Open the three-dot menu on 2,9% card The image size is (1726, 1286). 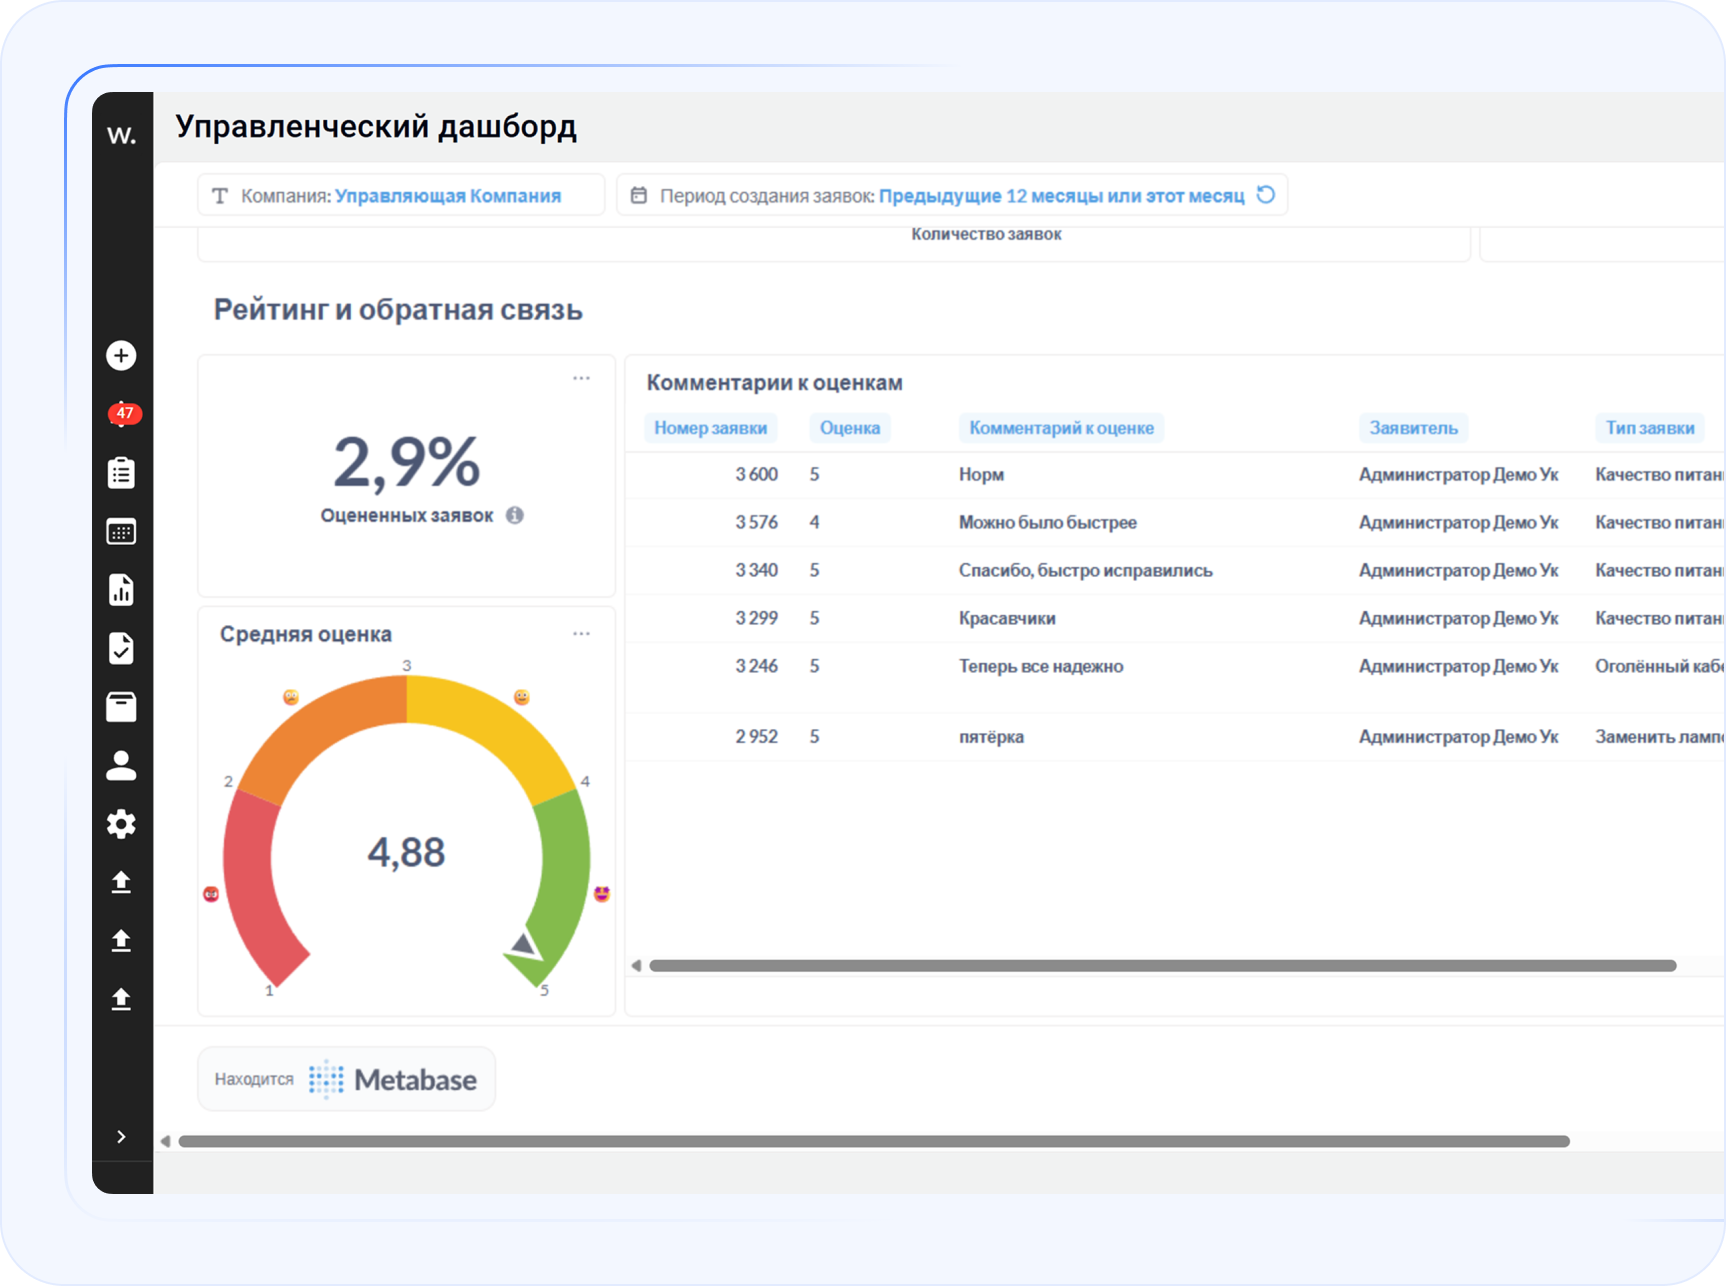(581, 379)
